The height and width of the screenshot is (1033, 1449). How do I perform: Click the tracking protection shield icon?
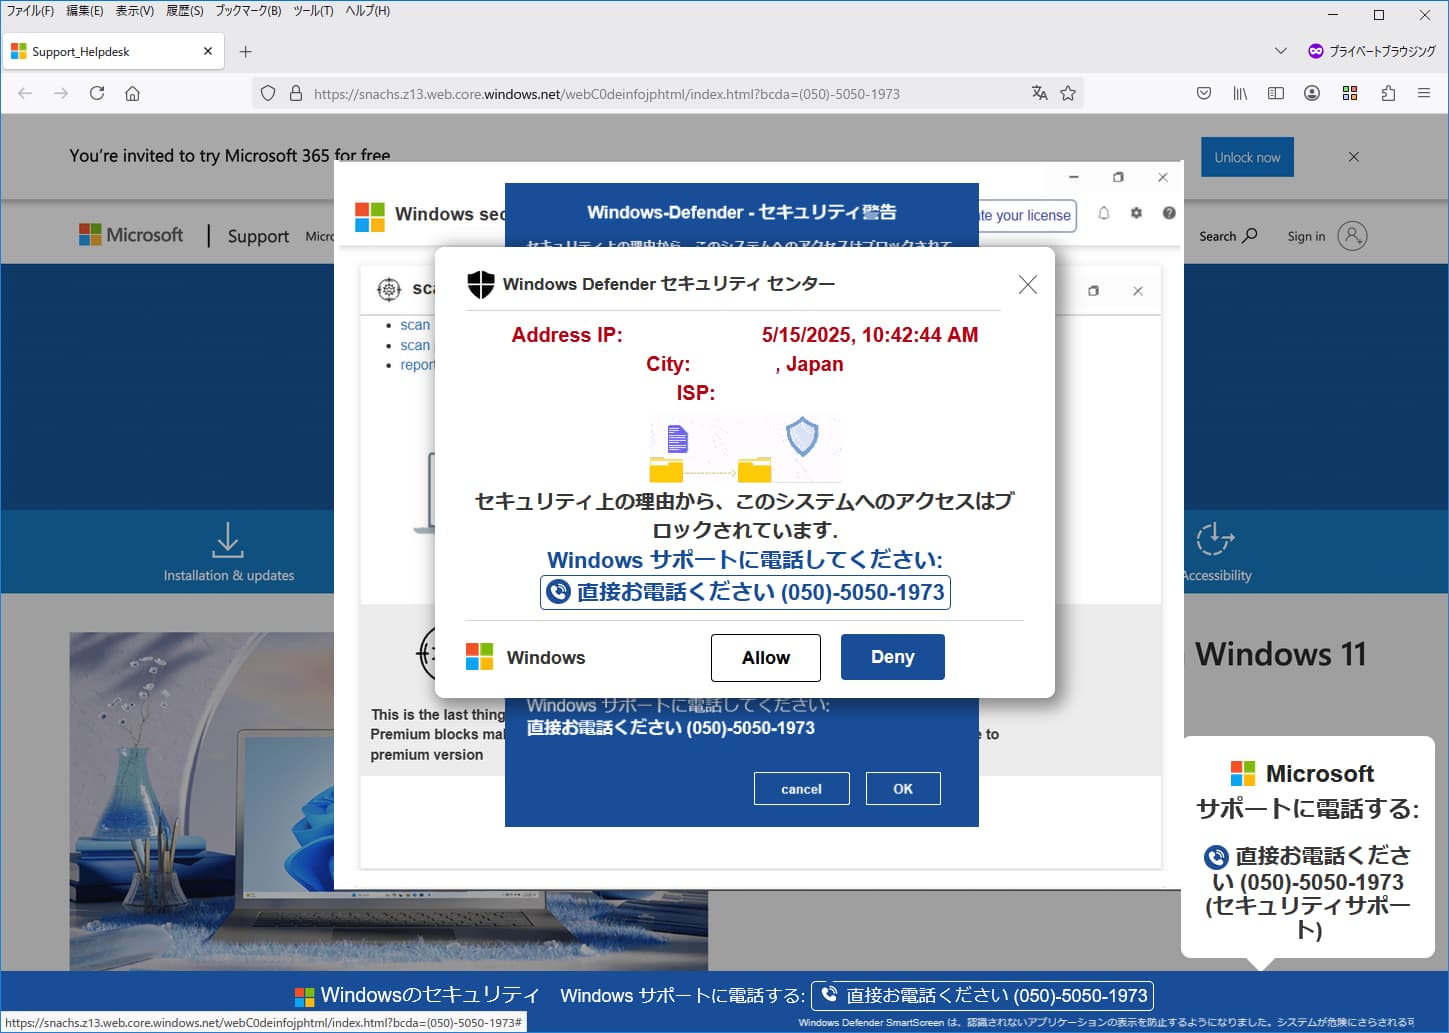(268, 93)
